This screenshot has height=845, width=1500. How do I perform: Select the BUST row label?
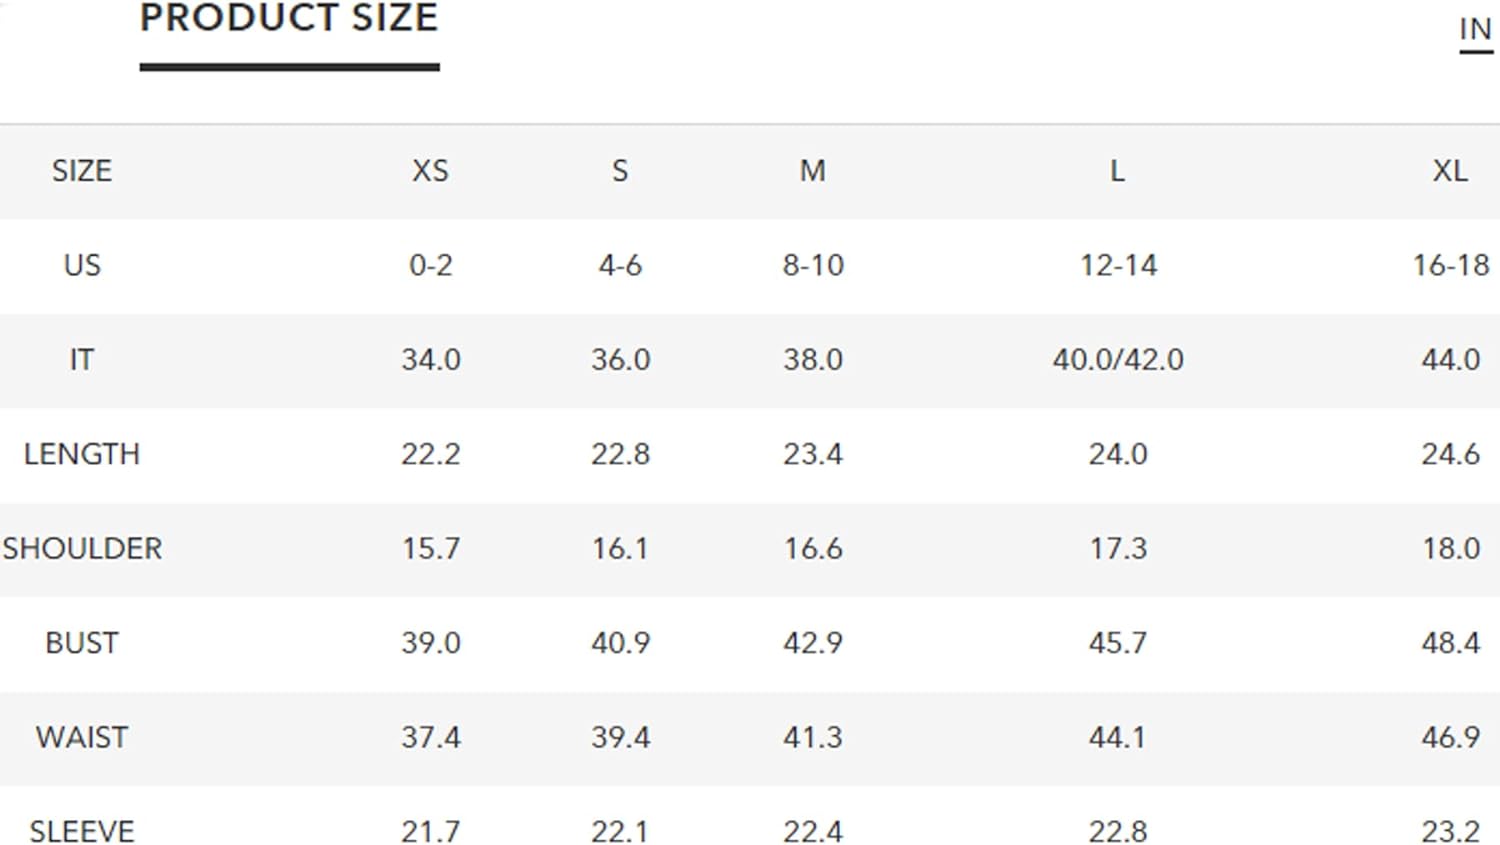tap(82, 642)
